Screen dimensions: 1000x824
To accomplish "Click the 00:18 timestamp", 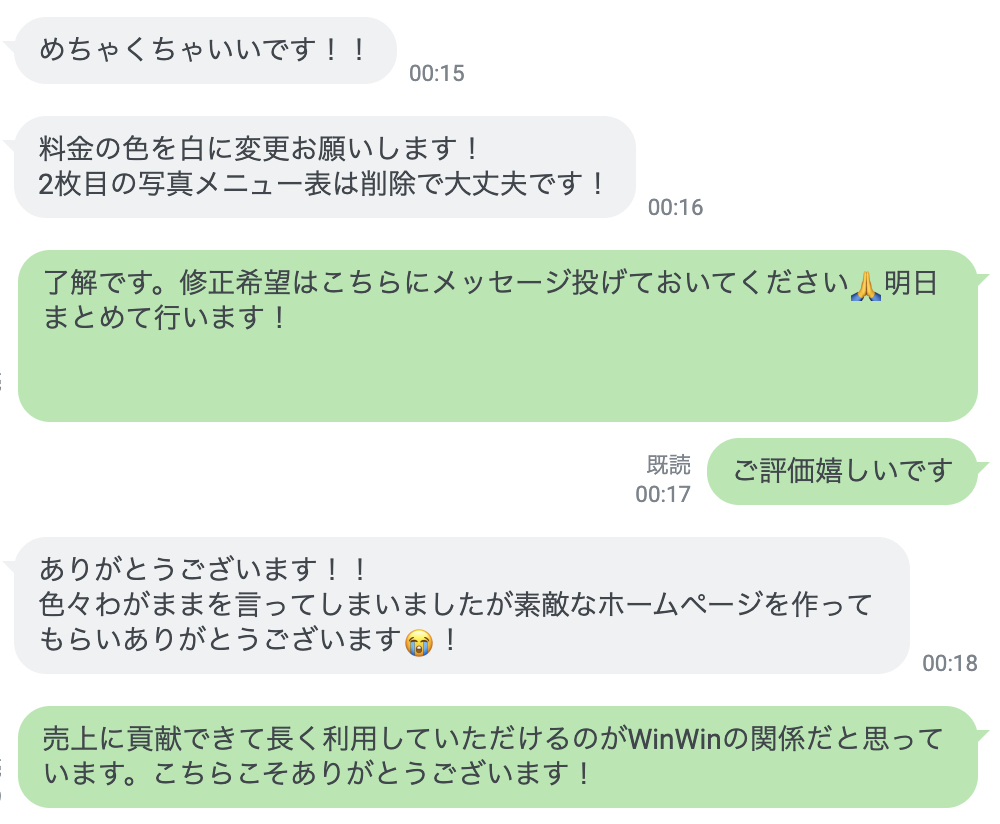I will [950, 663].
